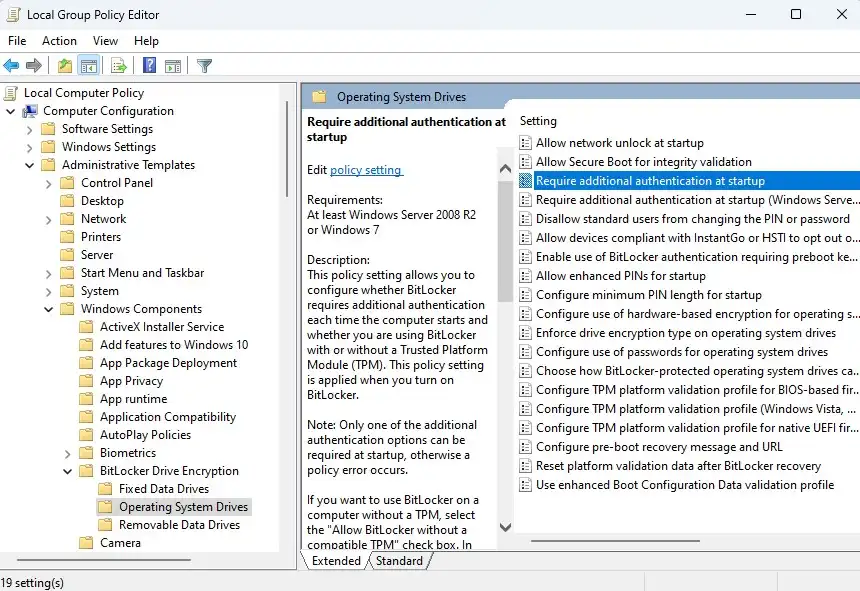
Task: Switch to the Standard tab
Action: tap(399, 561)
